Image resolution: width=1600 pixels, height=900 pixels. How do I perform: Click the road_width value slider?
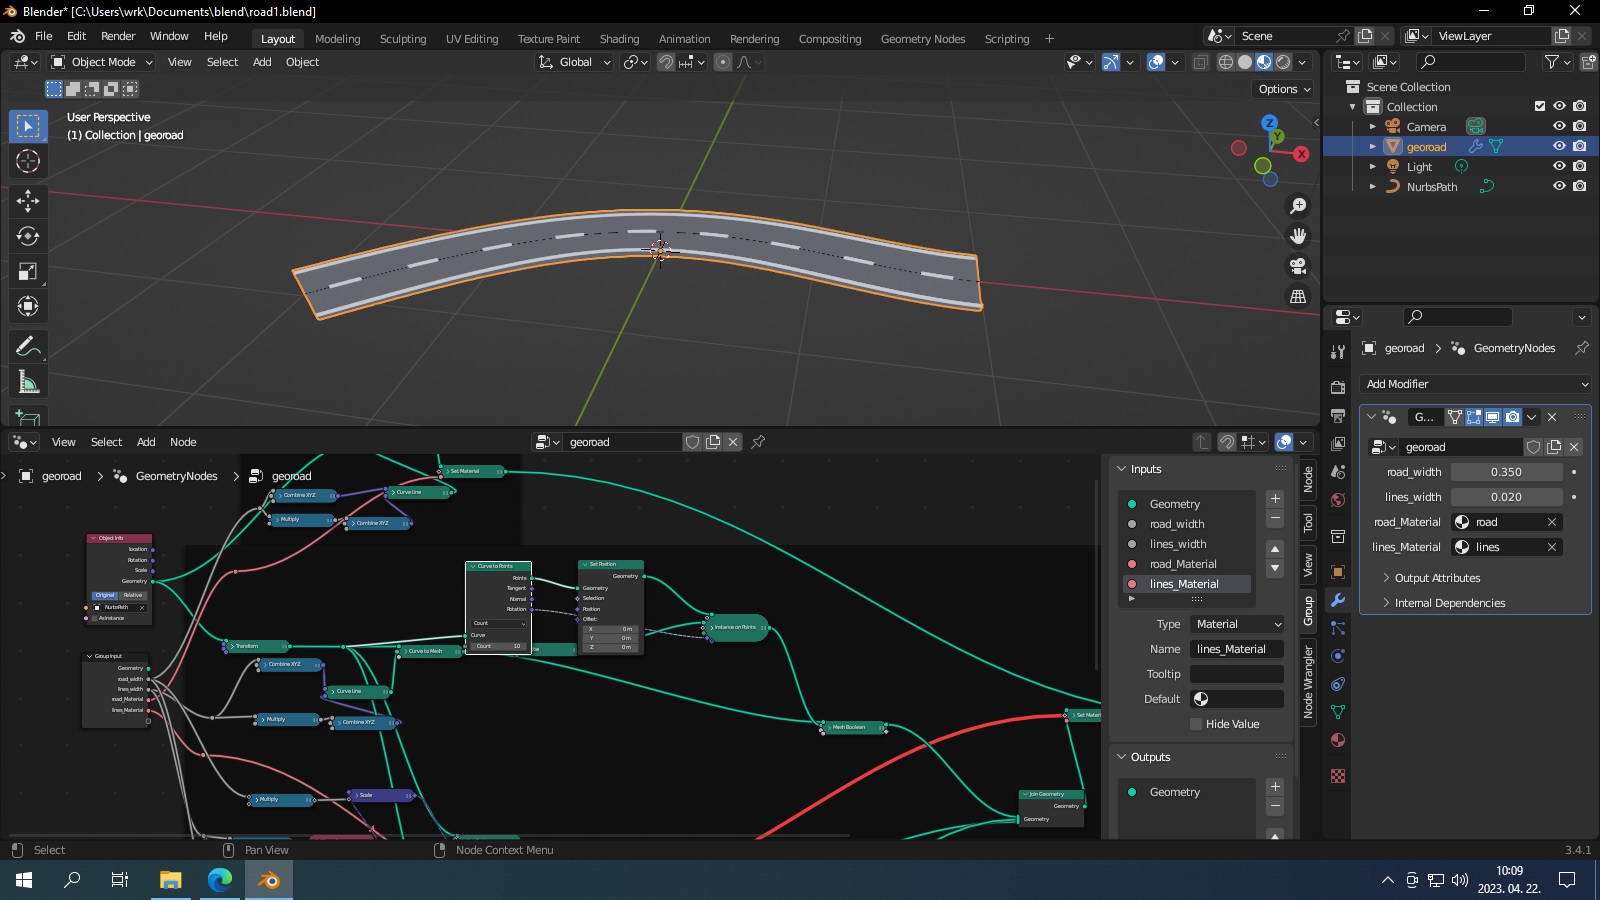pyautogui.click(x=1506, y=472)
